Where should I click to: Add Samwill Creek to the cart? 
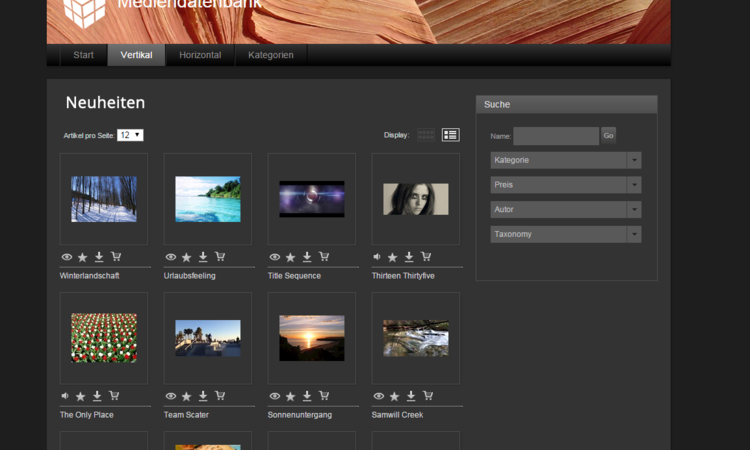(428, 395)
